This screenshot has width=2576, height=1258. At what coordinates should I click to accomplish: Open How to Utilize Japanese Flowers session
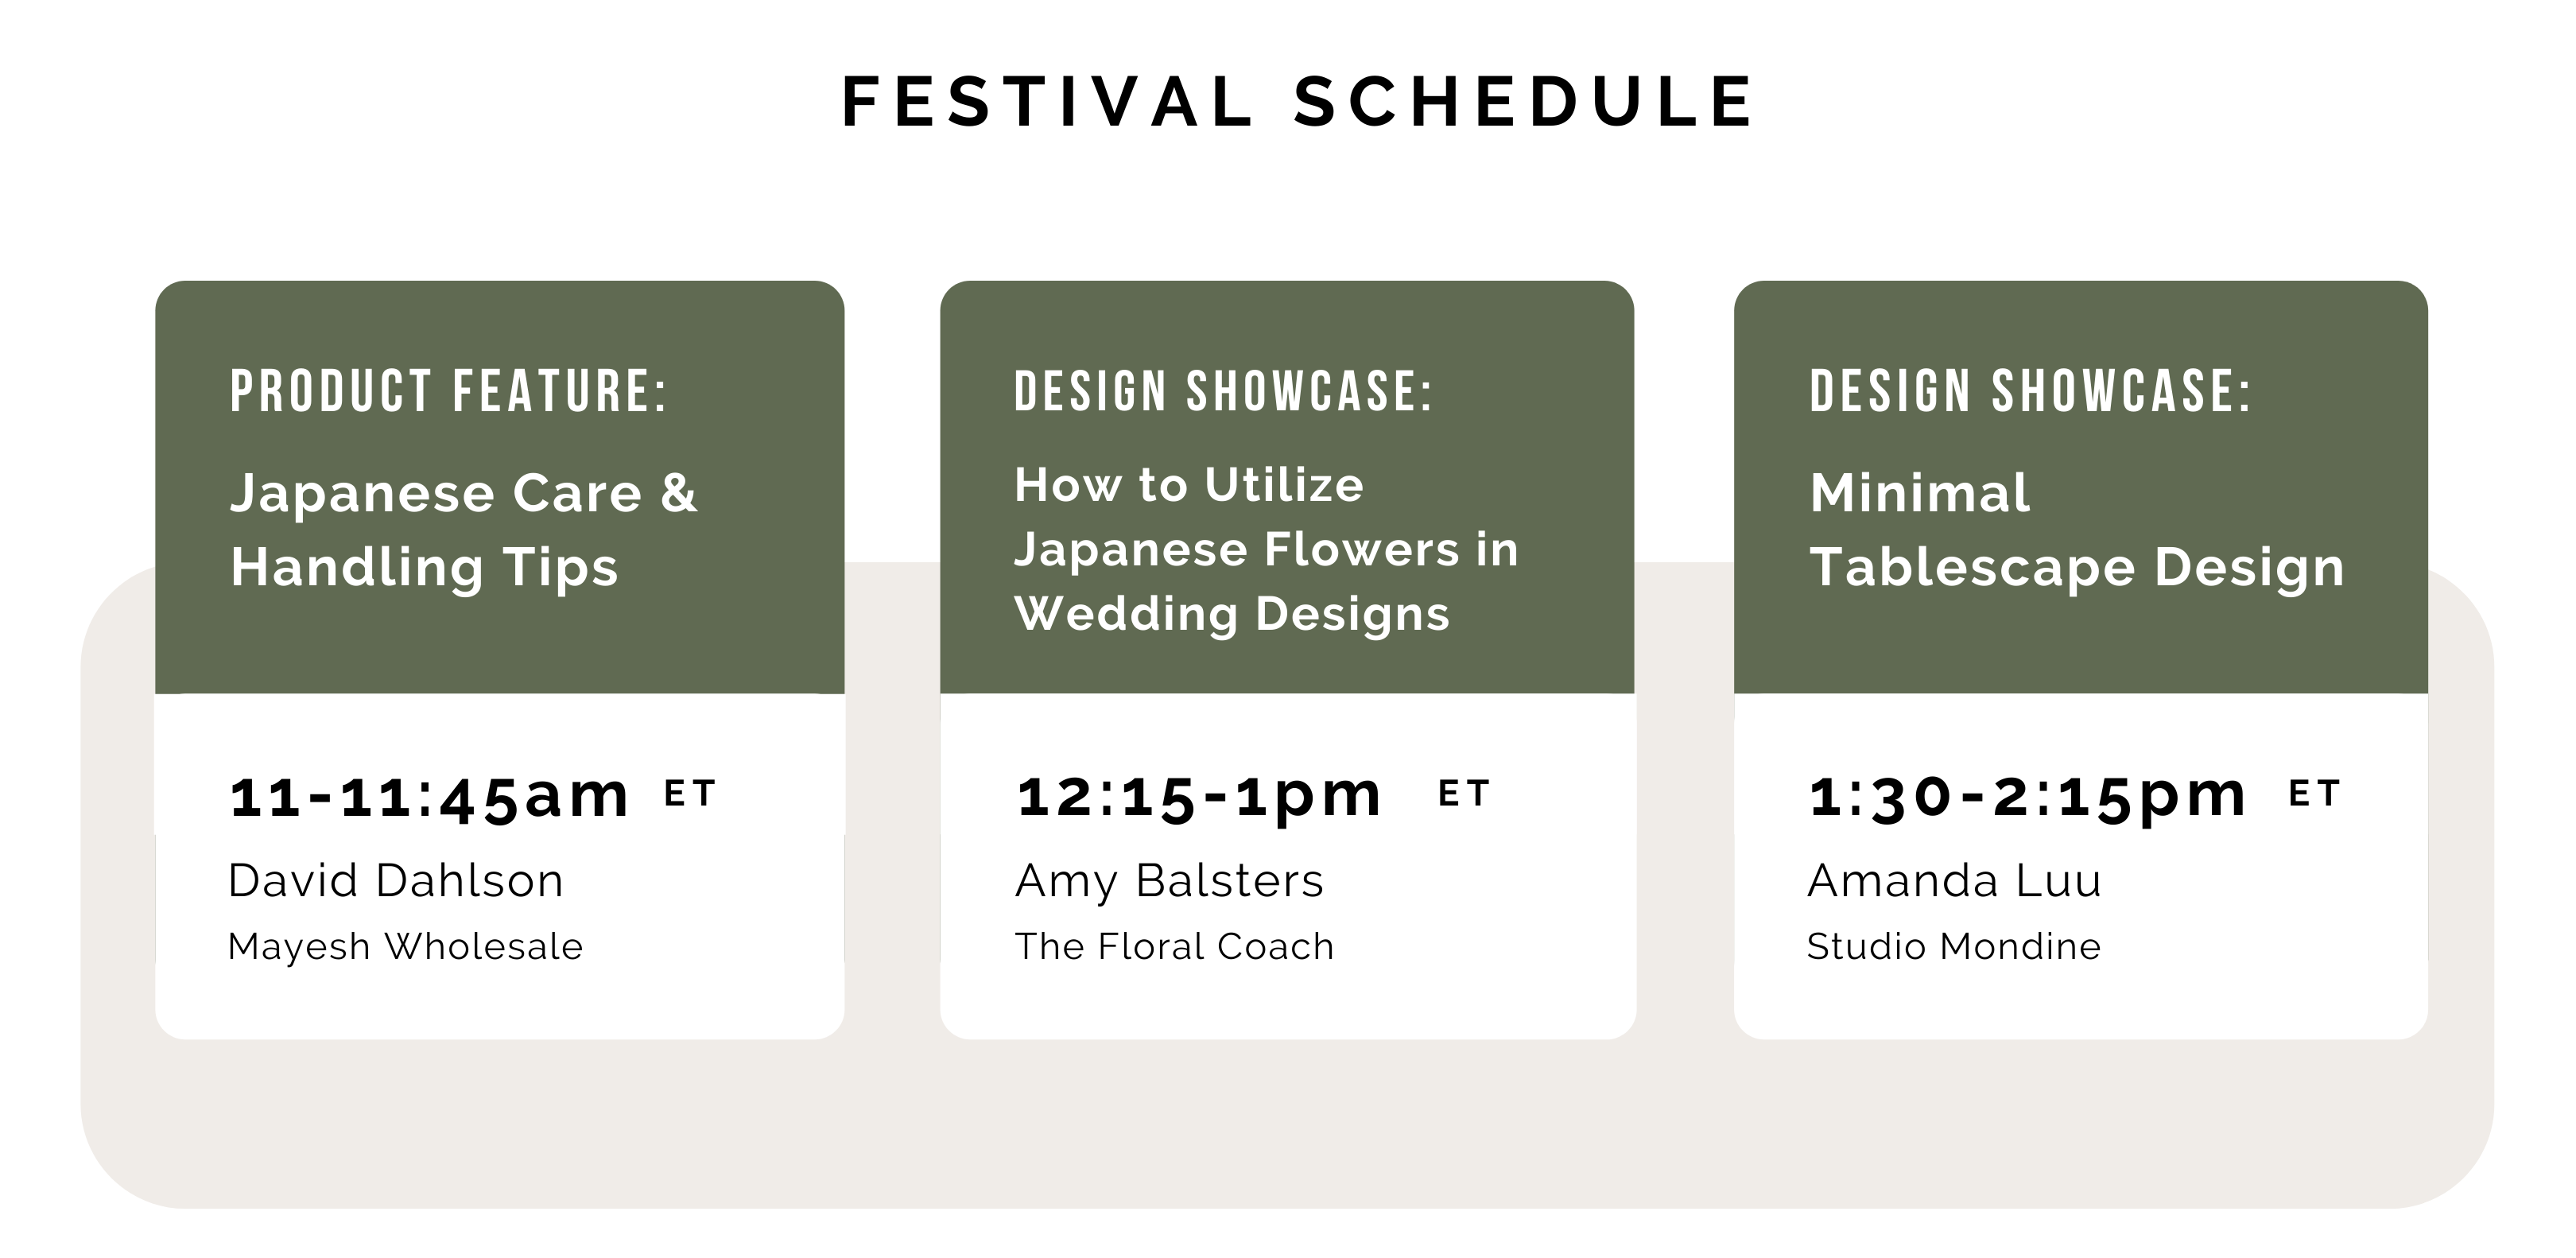click(1266, 549)
